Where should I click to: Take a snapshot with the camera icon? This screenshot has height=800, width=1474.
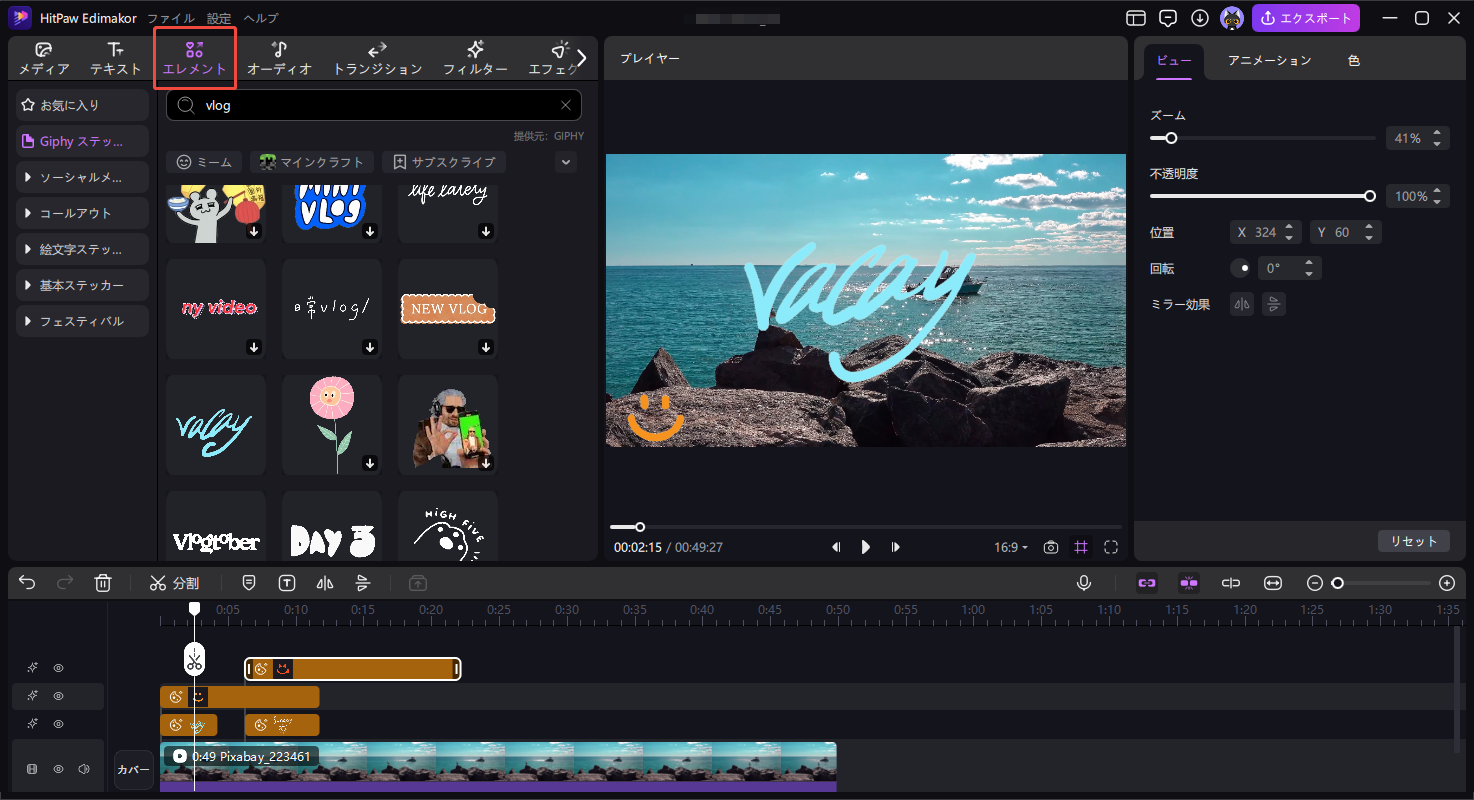coord(1051,547)
